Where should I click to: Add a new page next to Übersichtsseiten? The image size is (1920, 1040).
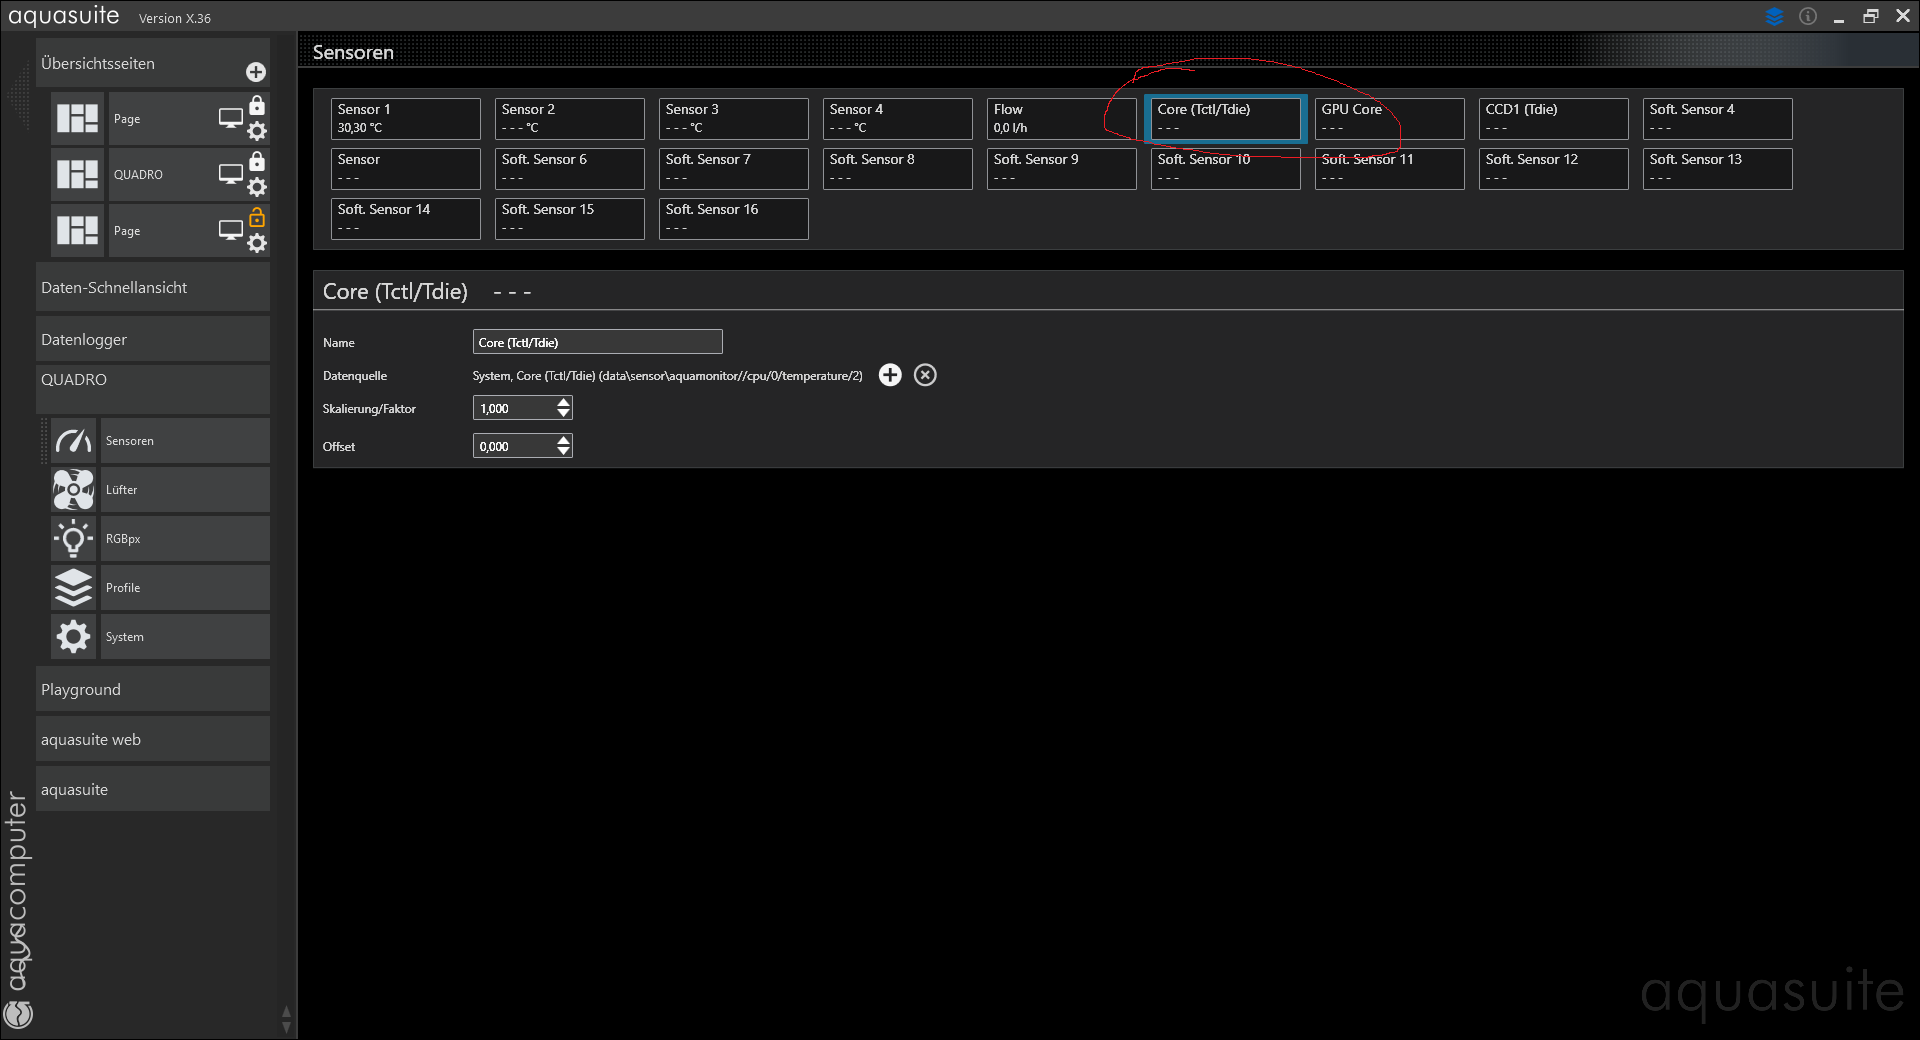[256, 72]
